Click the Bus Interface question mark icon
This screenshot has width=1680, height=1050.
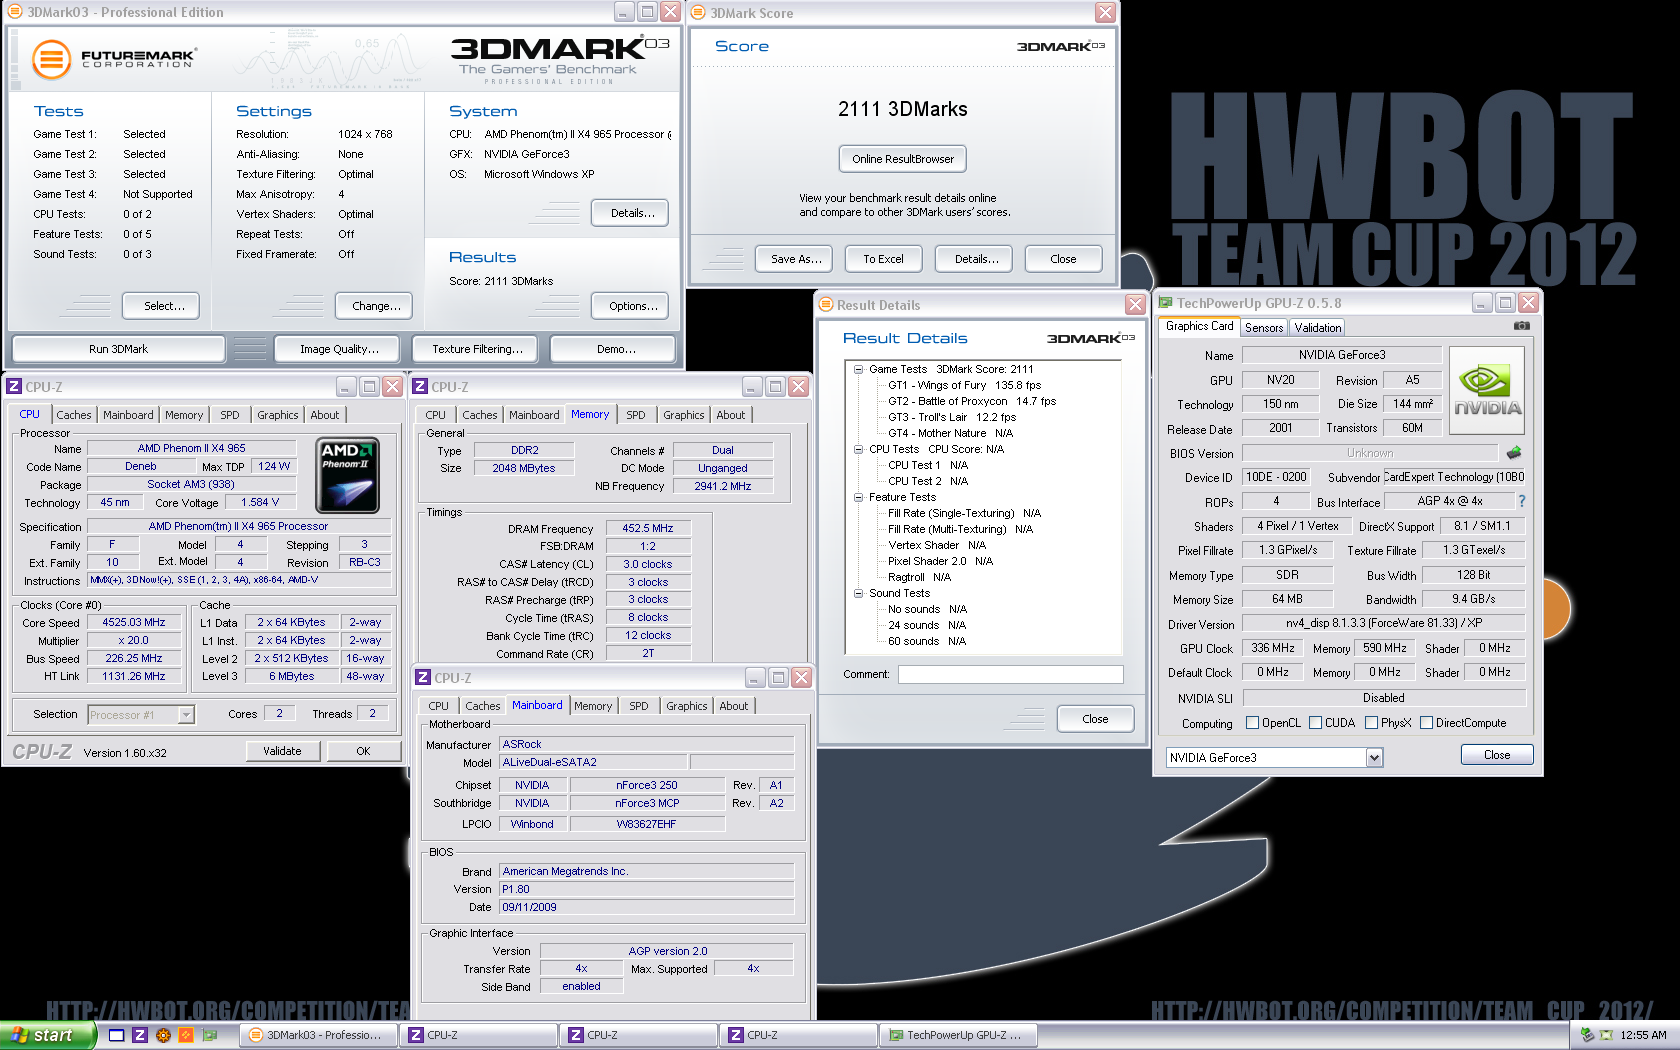(x=1522, y=501)
